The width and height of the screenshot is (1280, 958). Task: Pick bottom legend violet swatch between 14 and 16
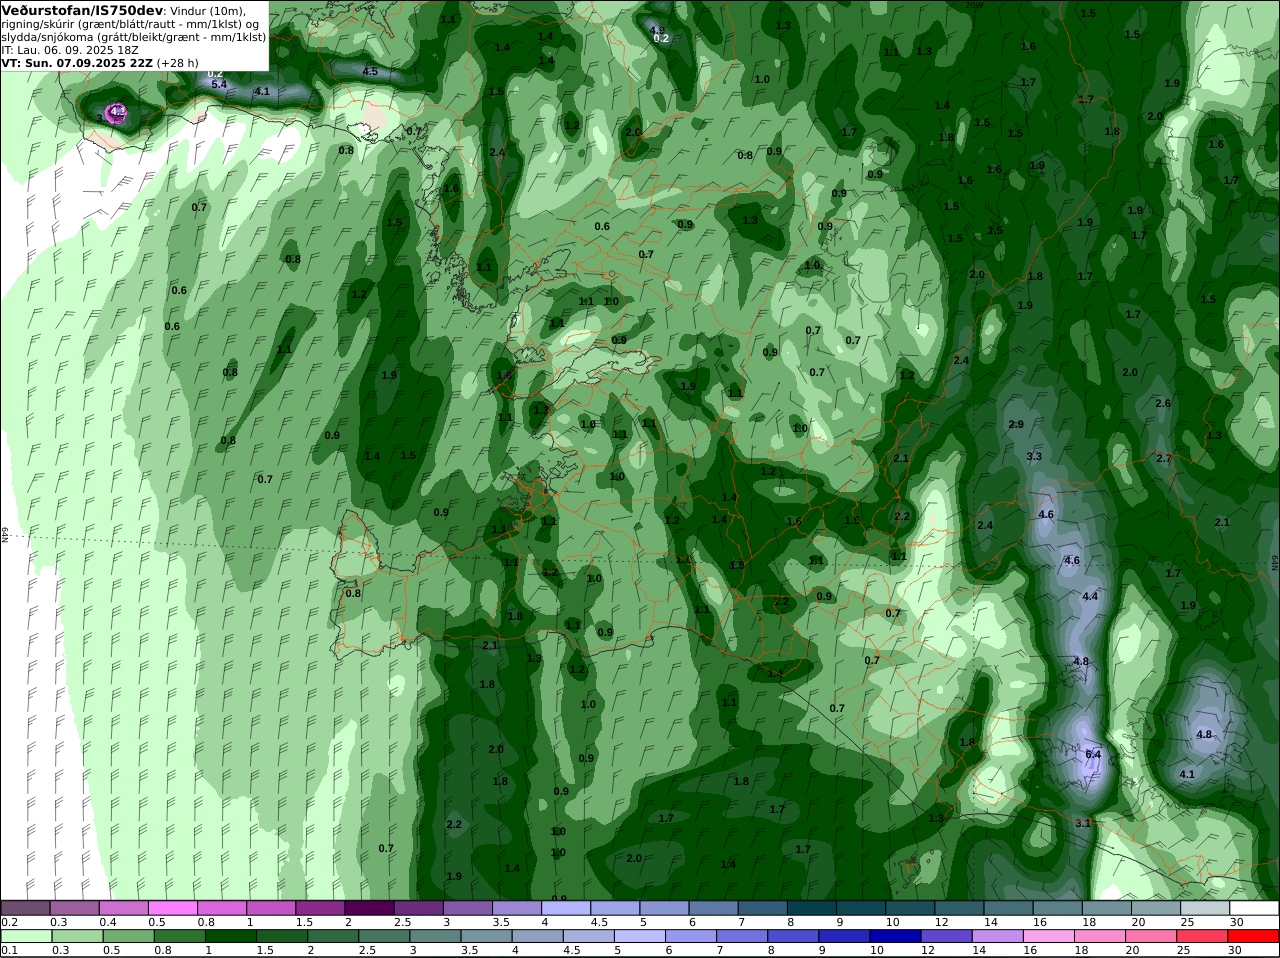[x=997, y=936]
